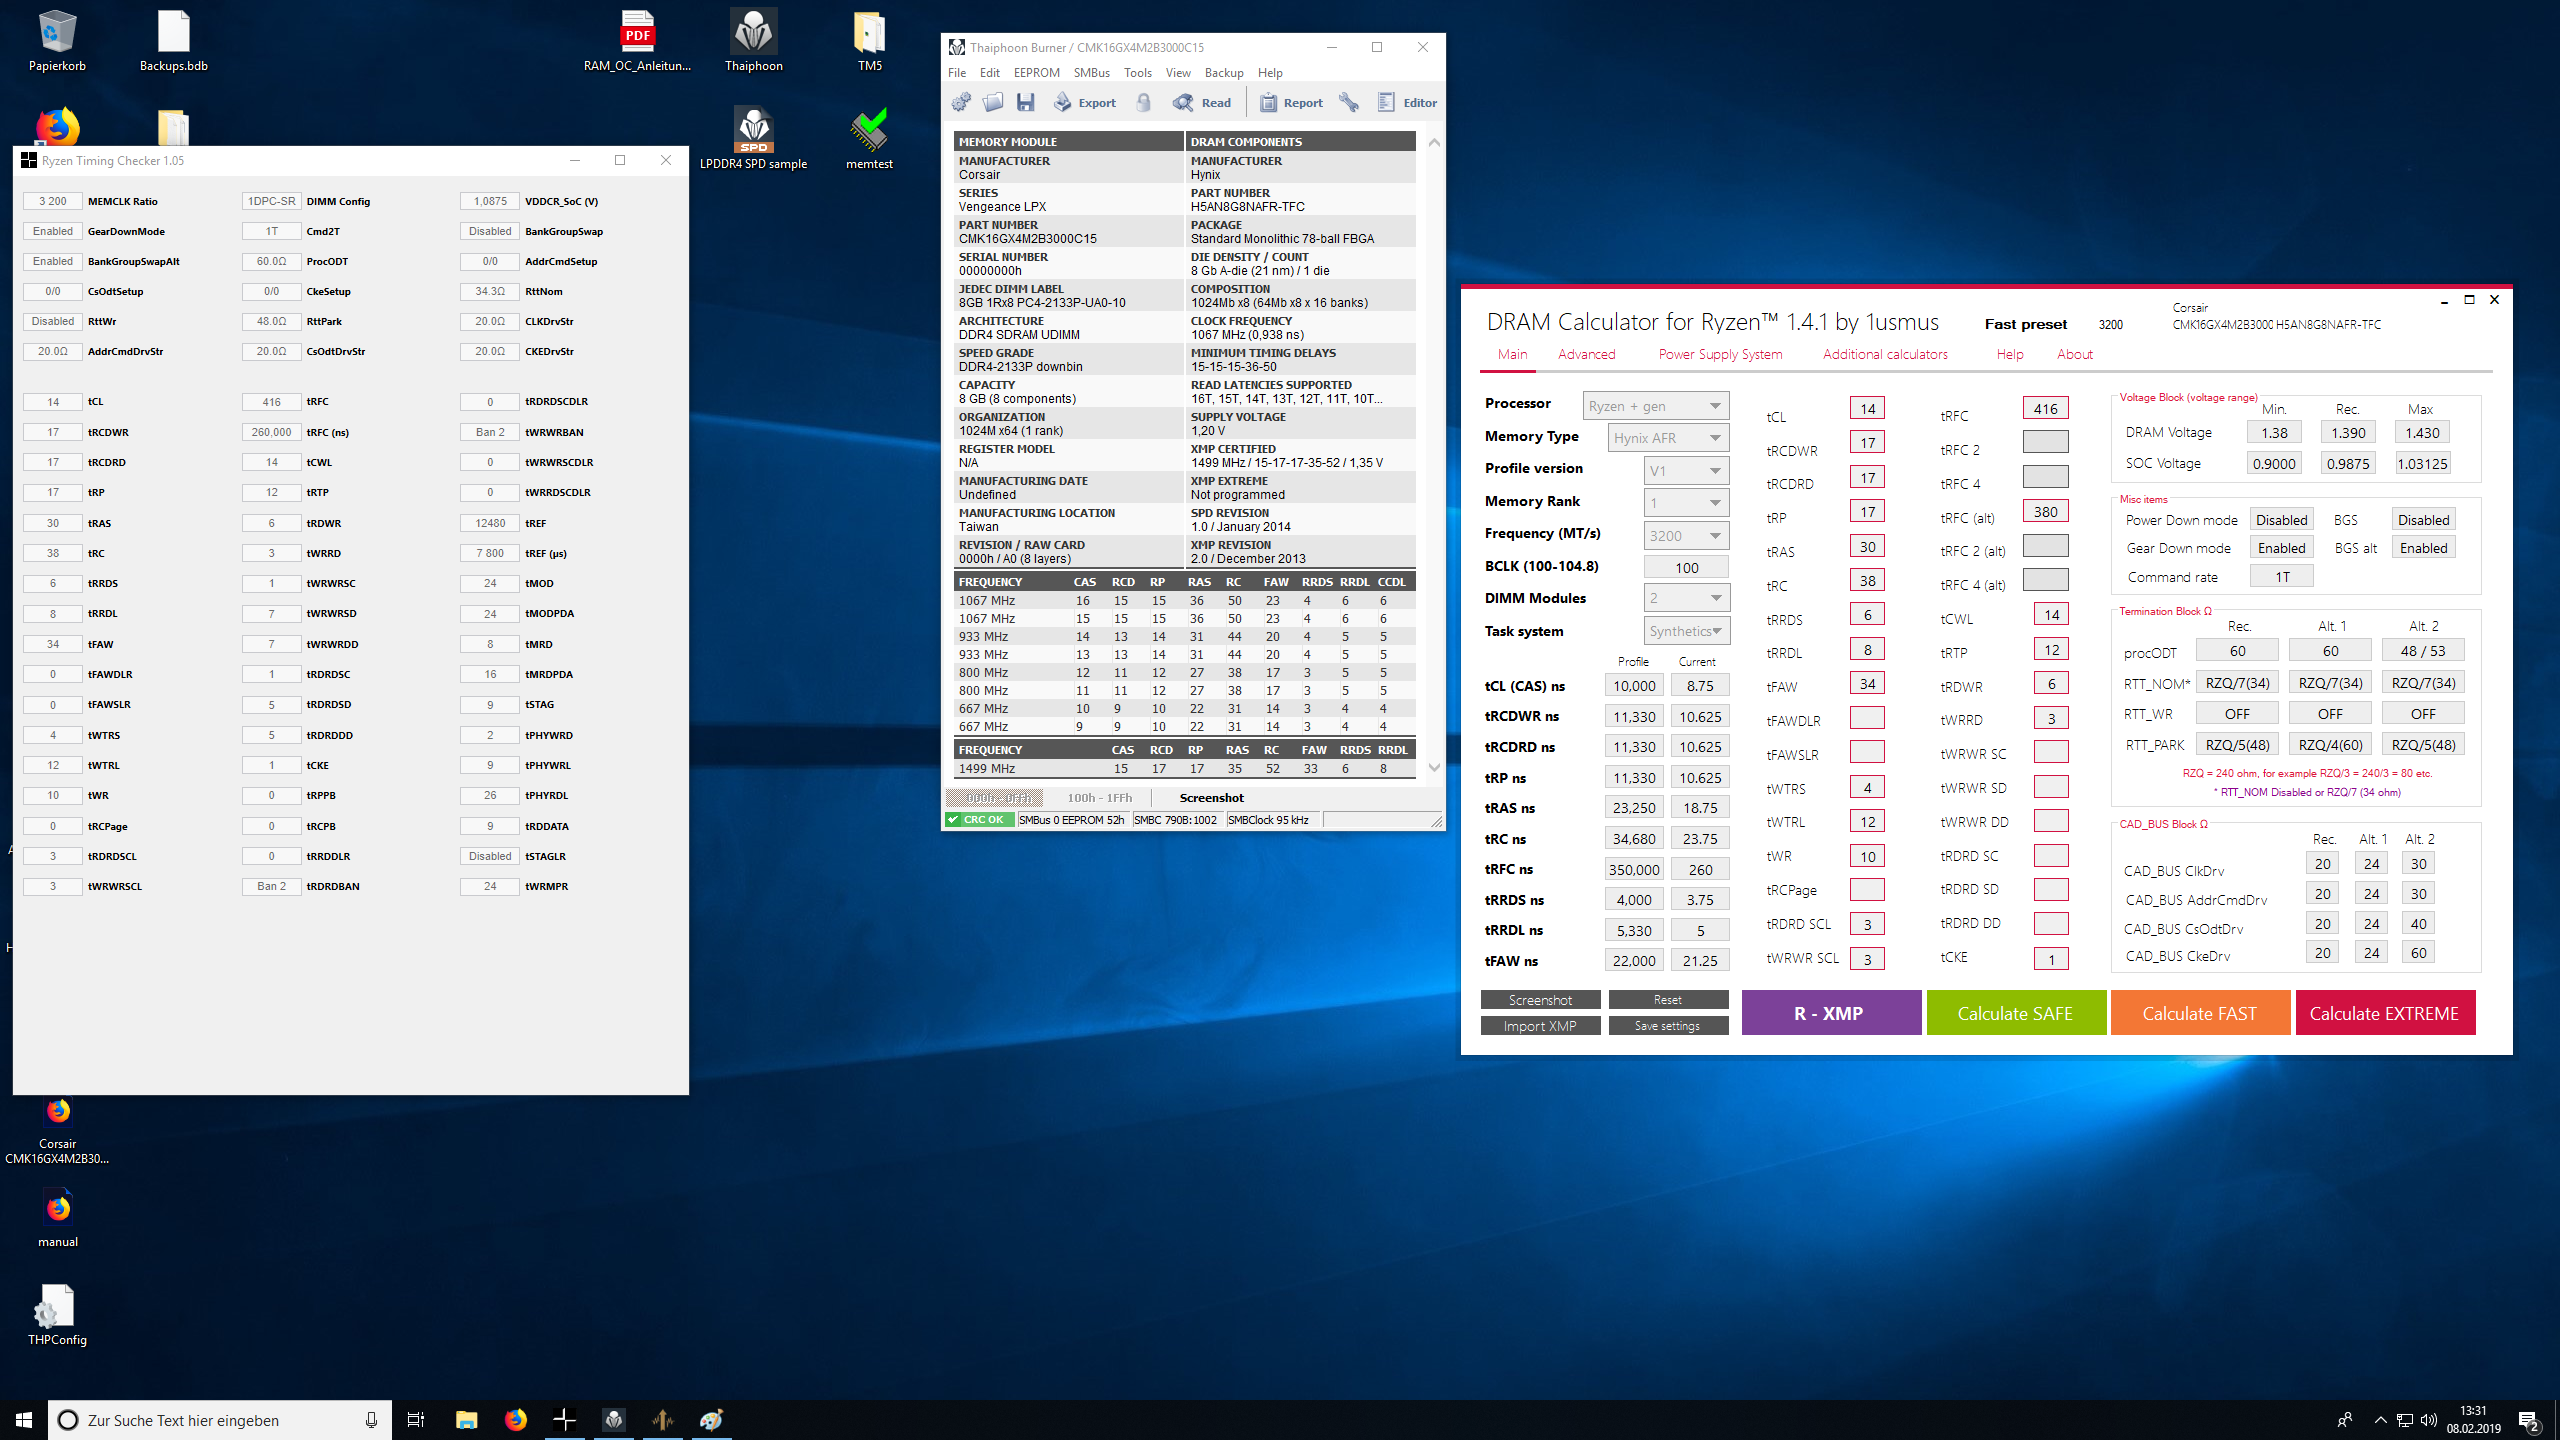
Task: Open the EEPROM menu in Thaiphoon Burner
Action: (1036, 73)
